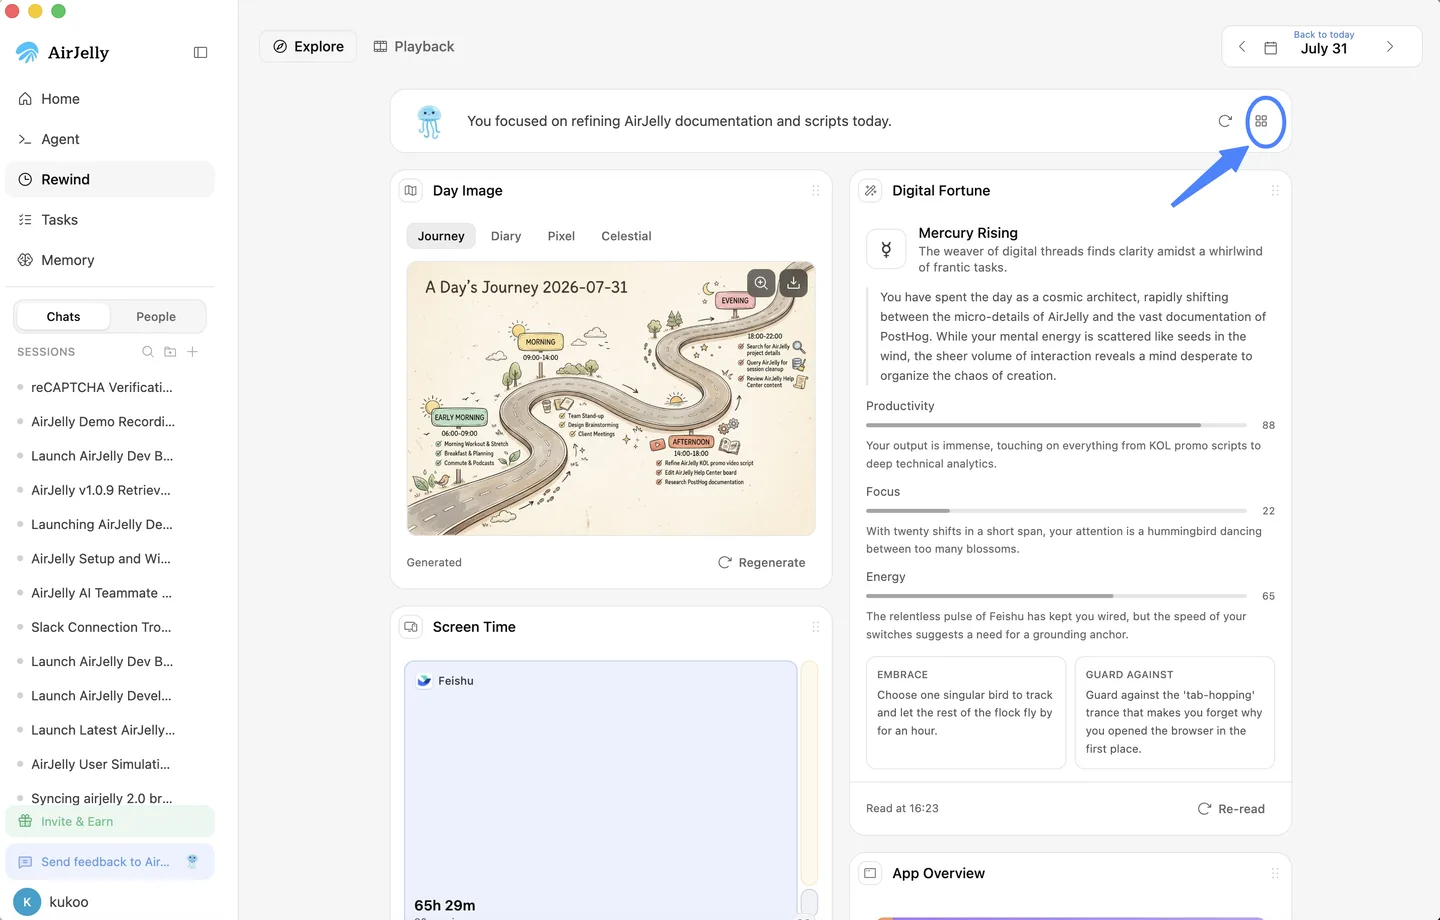
Task: Open the Feishu screen time block
Action: point(601,790)
